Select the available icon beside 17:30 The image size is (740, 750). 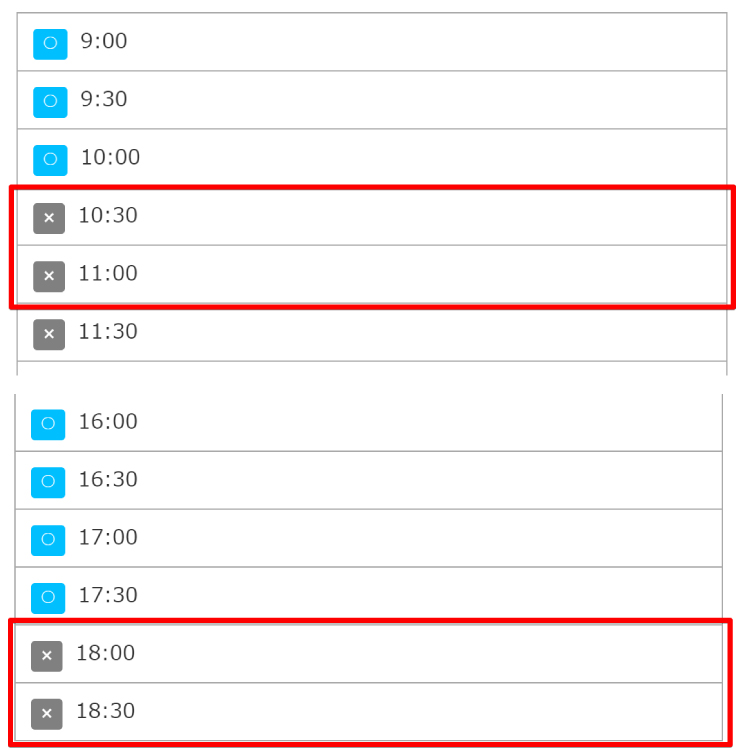(x=48, y=598)
